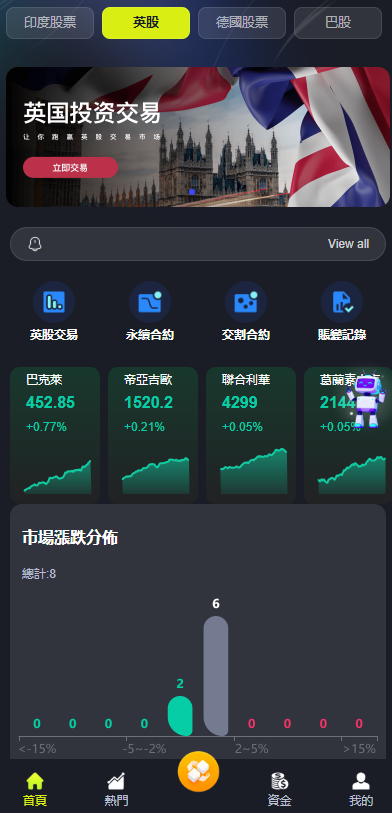The width and height of the screenshot is (392, 813).
Task: Open the View all link
Action: pos(348,244)
